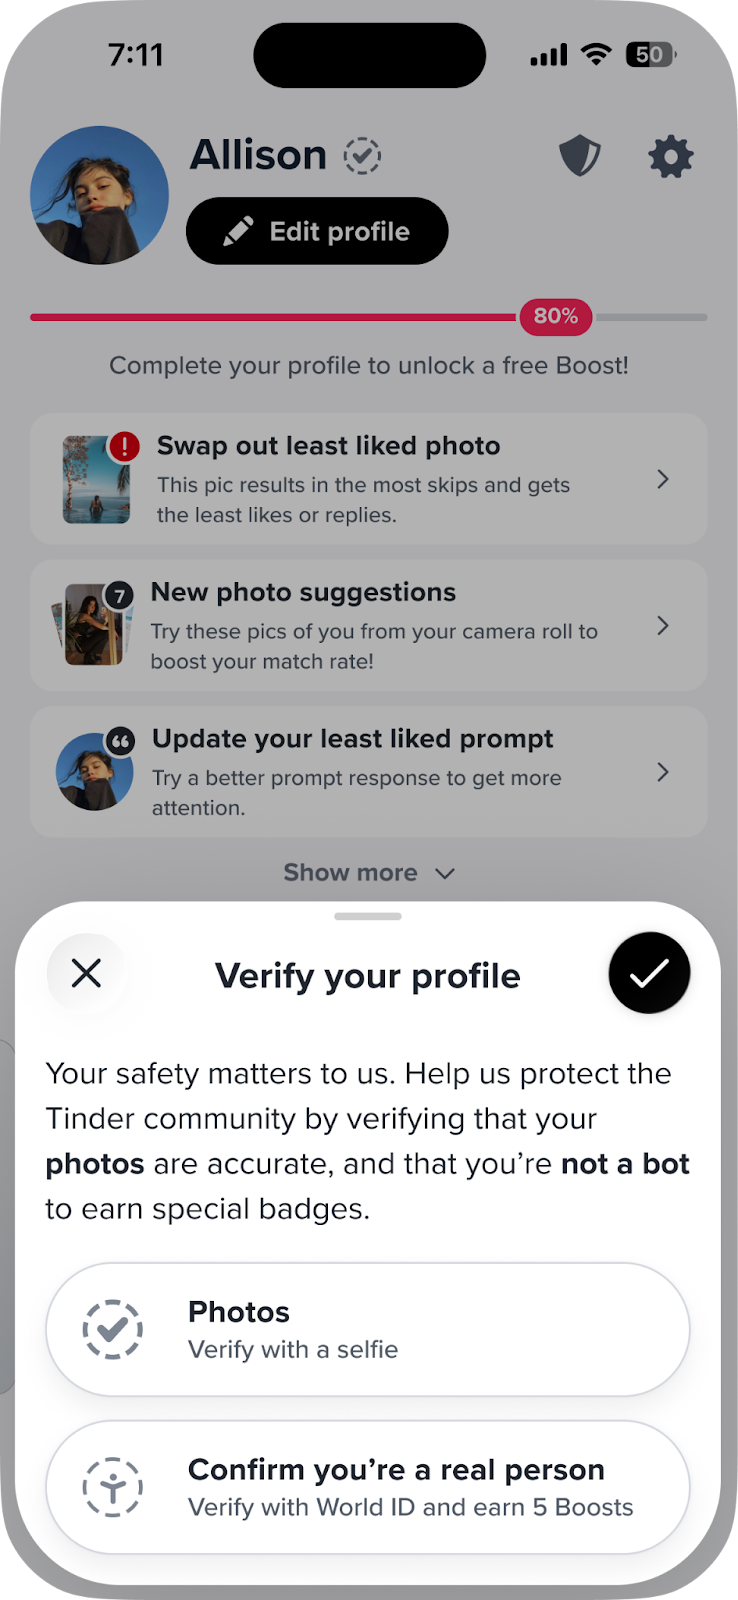This screenshot has height=1600, width=738.
Task: Close the Verify your profile sheet
Action: (87, 972)
